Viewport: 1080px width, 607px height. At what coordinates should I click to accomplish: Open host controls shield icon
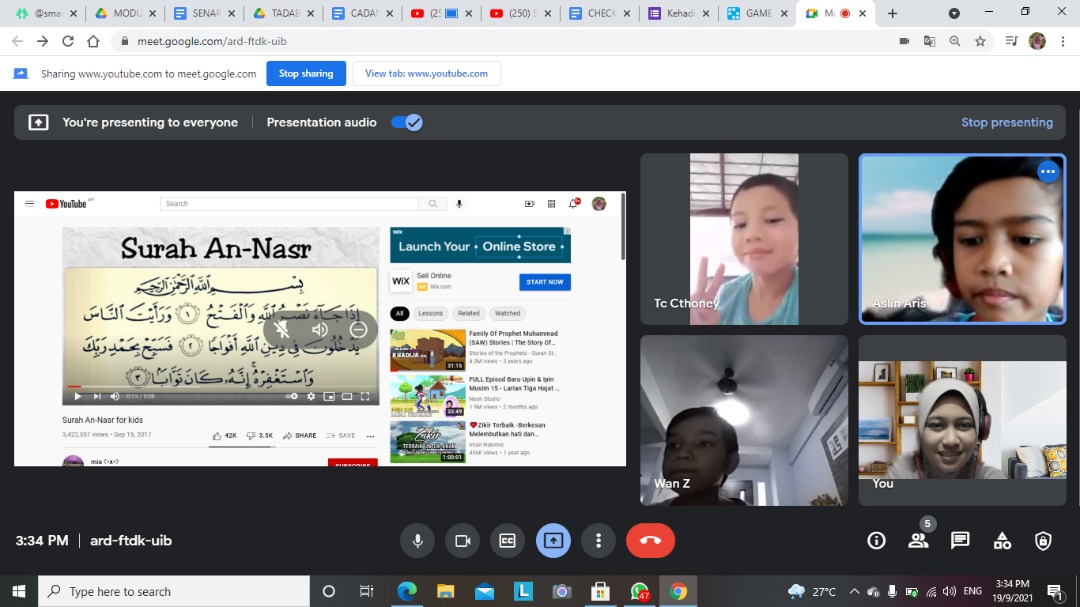pos(1043,541)
